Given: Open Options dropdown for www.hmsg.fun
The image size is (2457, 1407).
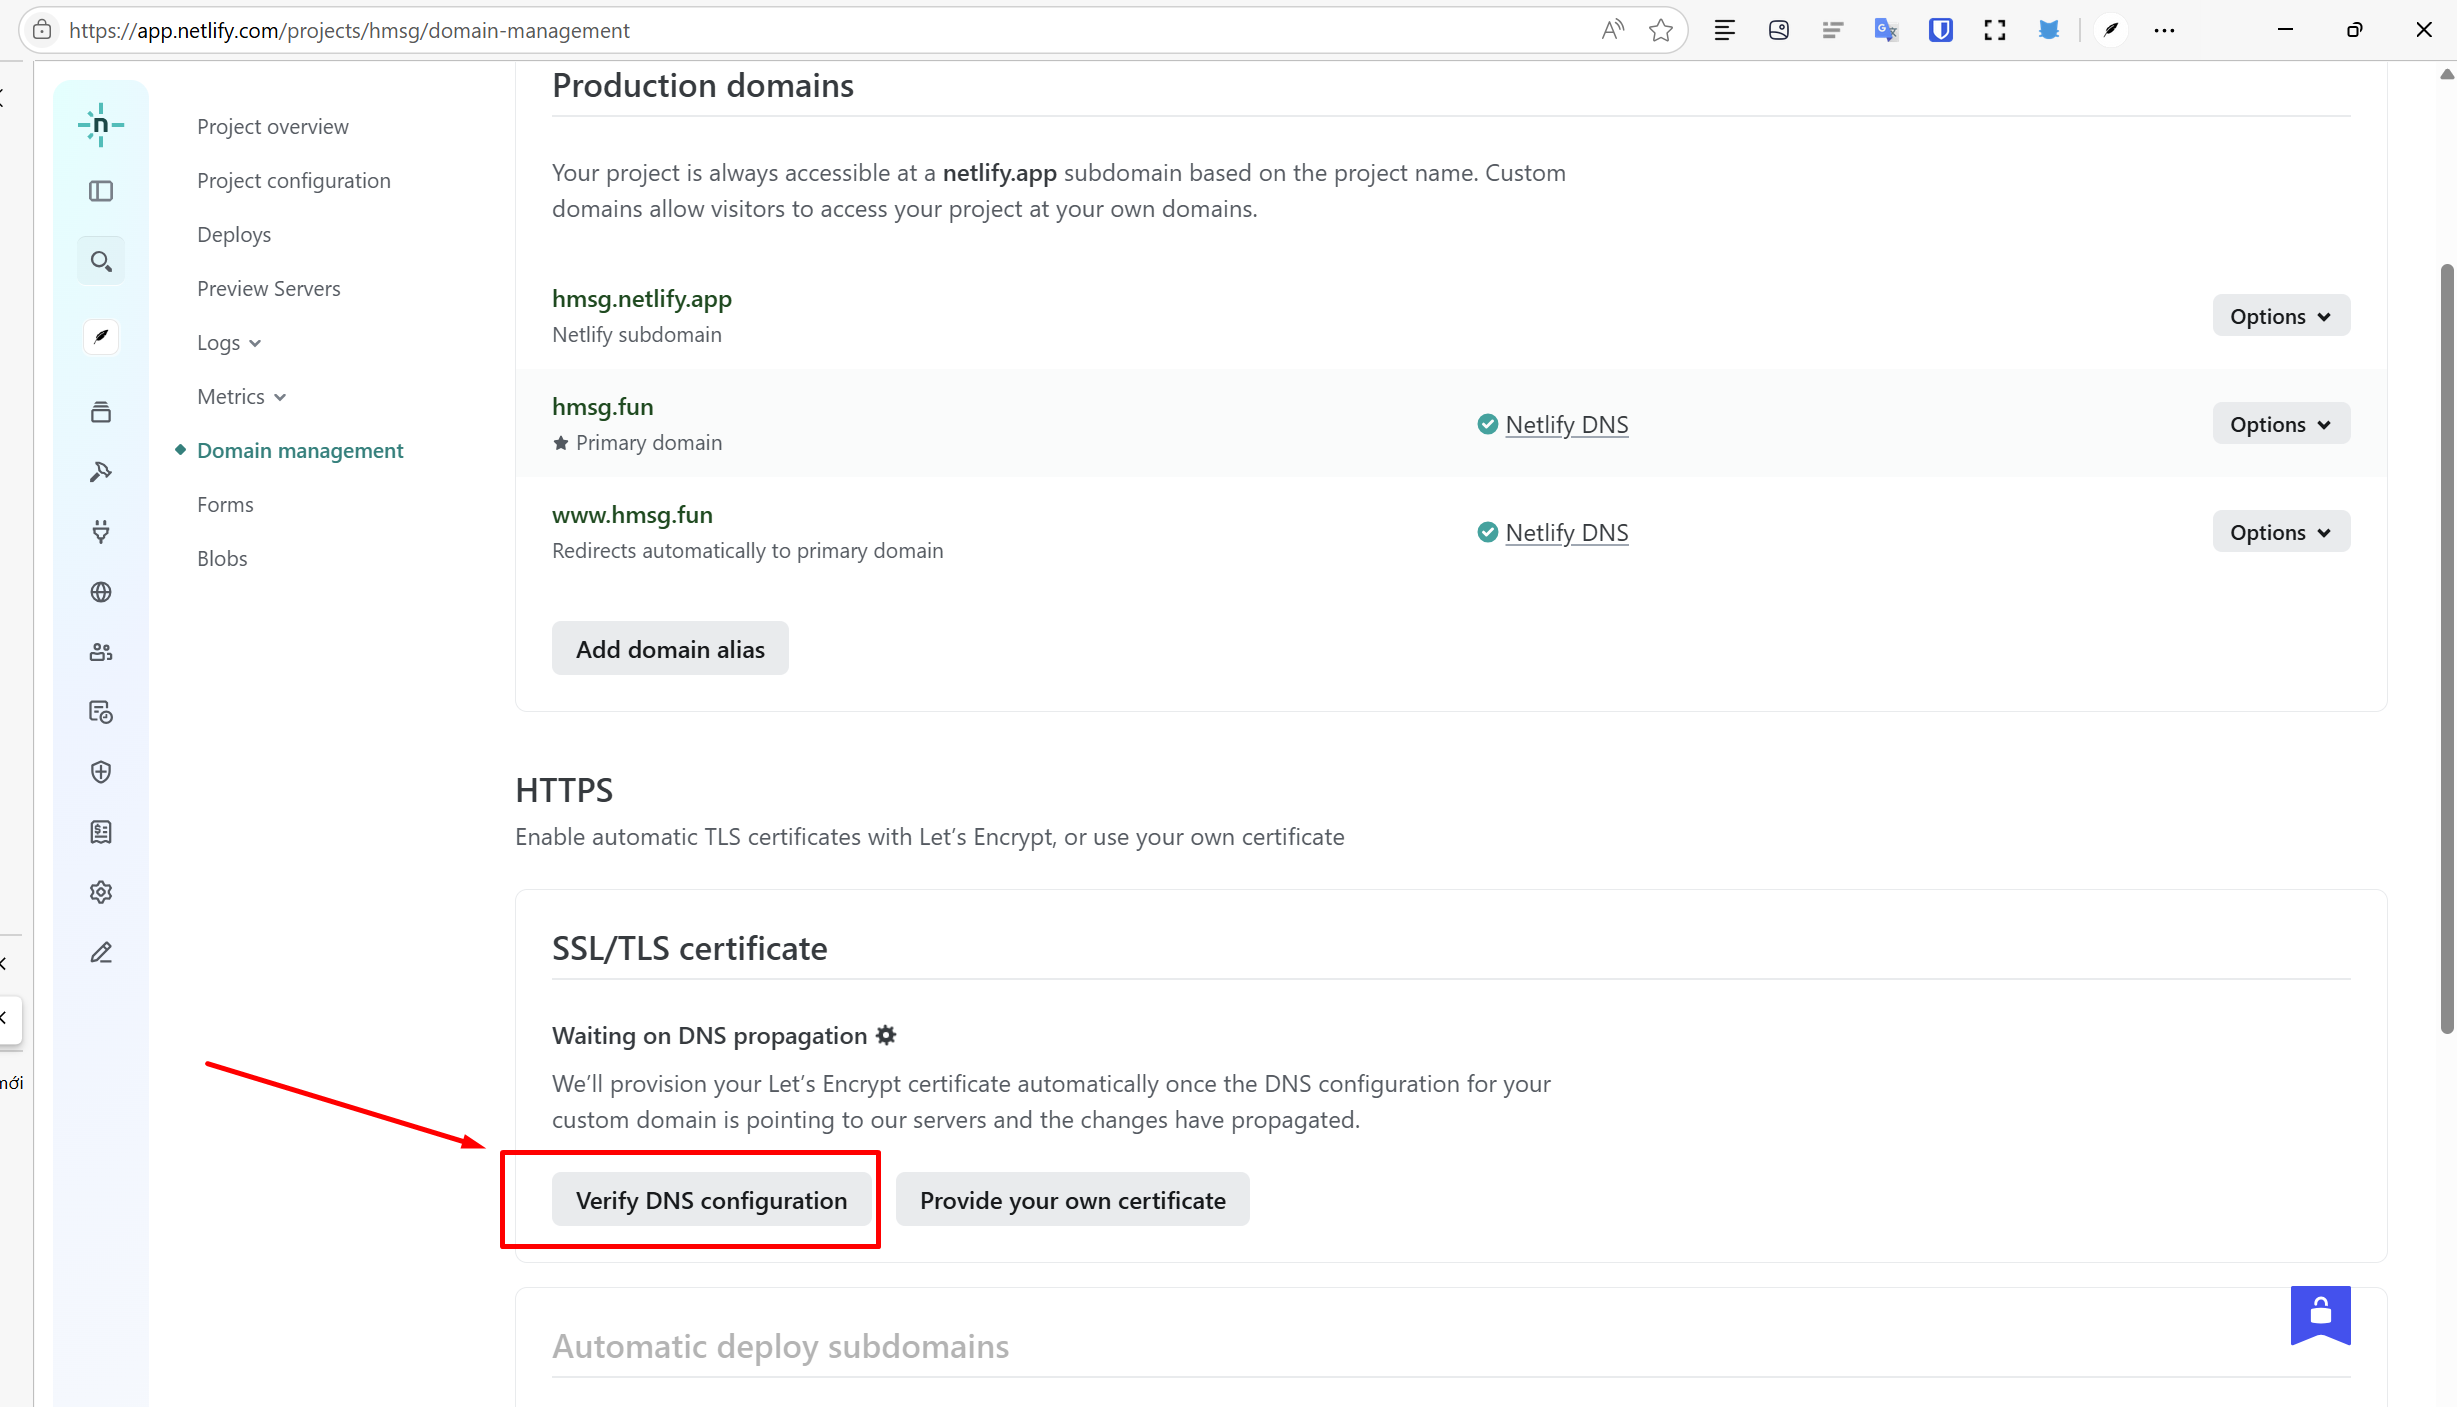Looking at the screenshot, I should (2280, 532).
